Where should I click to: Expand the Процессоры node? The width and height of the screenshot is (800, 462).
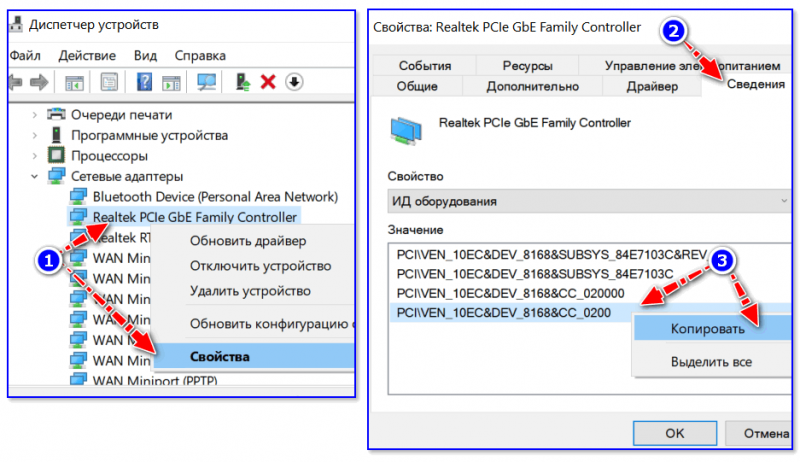click(35, 156)
